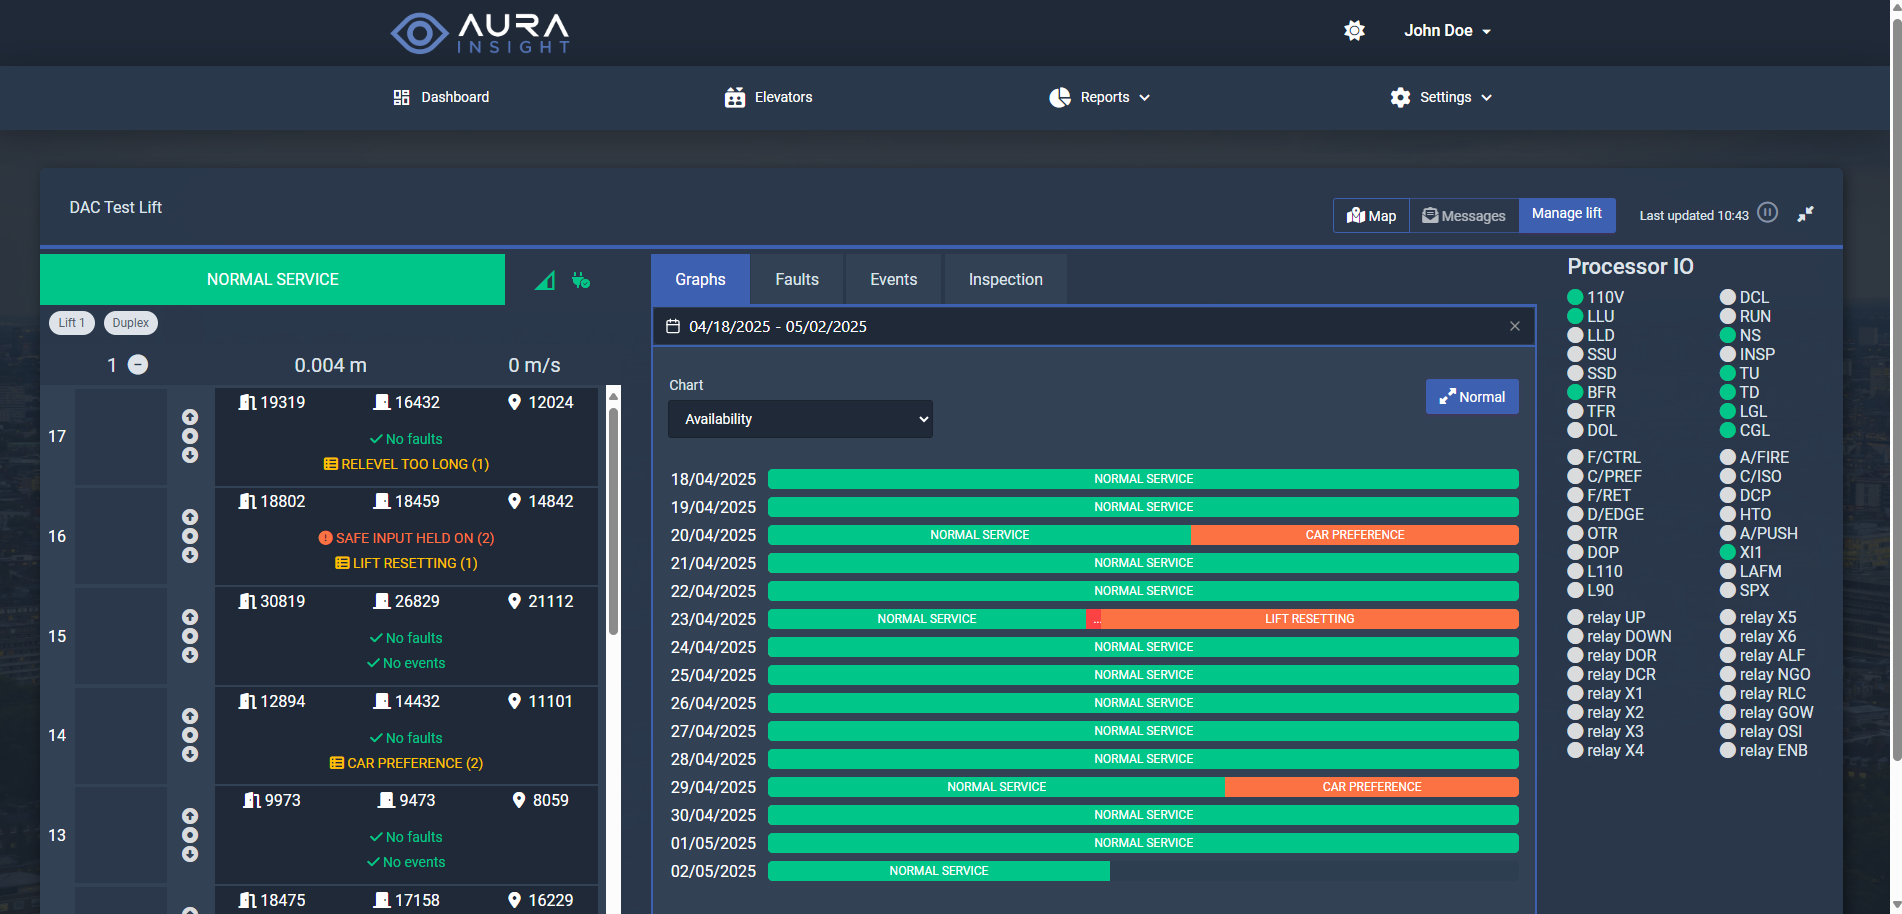
Task: Toggle the light/dark theme sun icon
Action: point(1354,31)
